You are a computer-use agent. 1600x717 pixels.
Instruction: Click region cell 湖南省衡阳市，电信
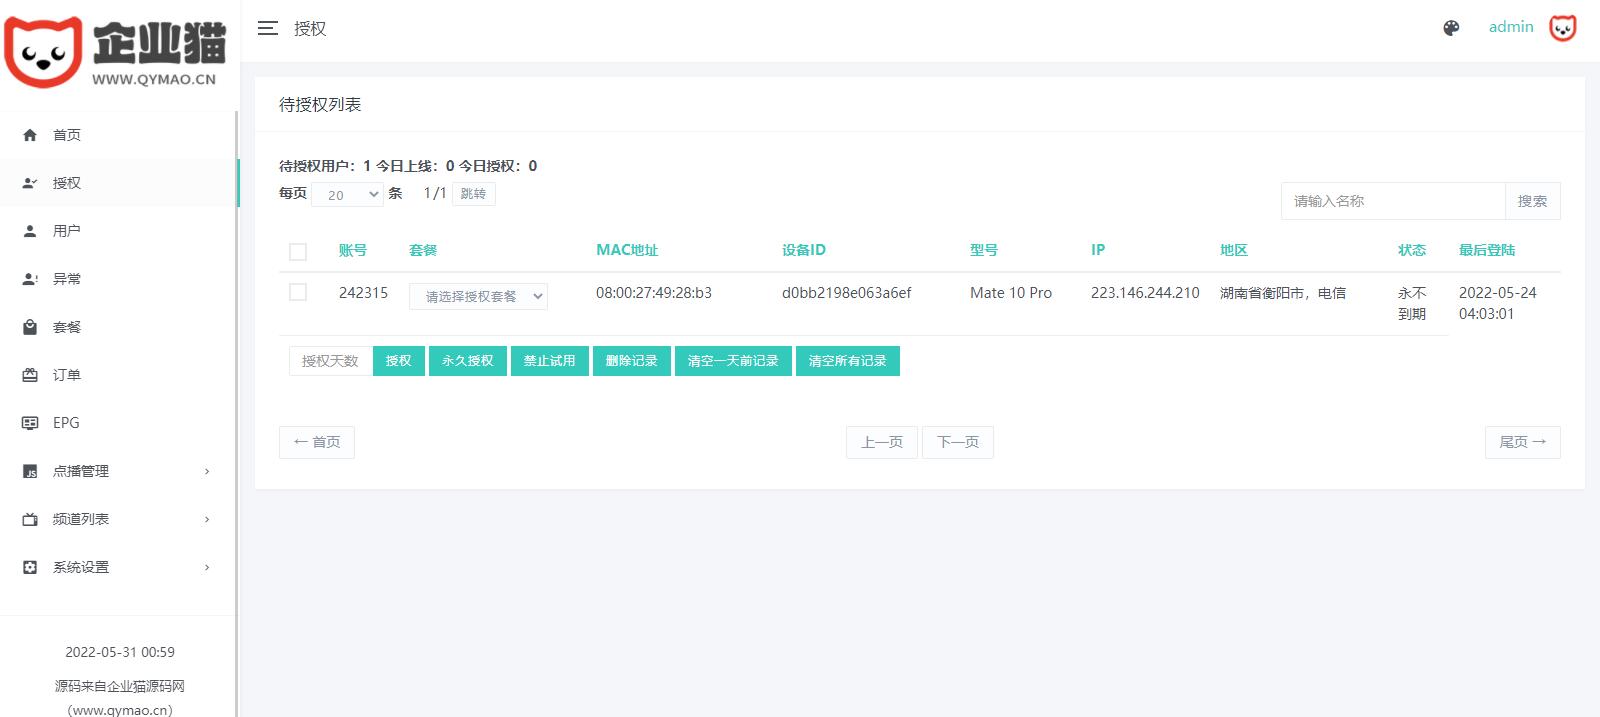click(1283, 293)
